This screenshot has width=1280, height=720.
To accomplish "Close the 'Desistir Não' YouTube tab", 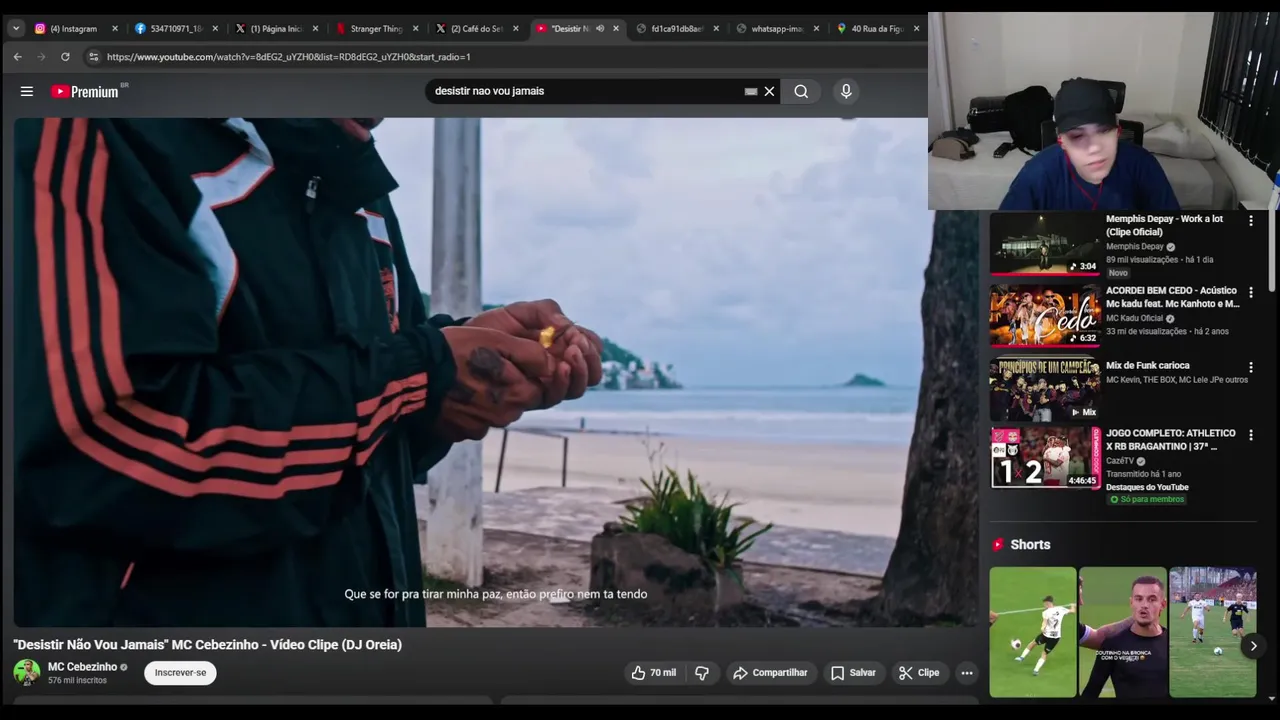I will 616,29.
